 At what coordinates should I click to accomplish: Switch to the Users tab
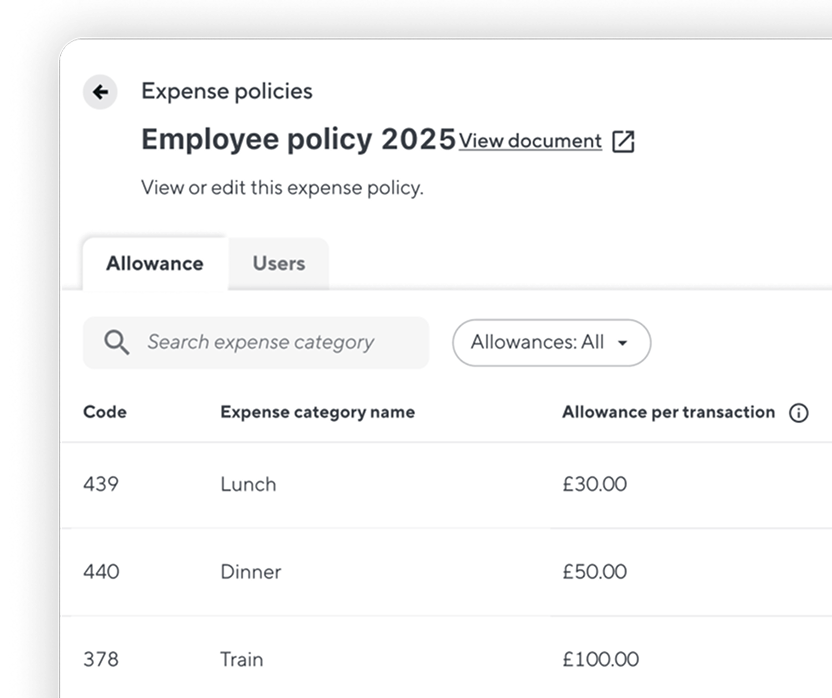tap(279, 264)
